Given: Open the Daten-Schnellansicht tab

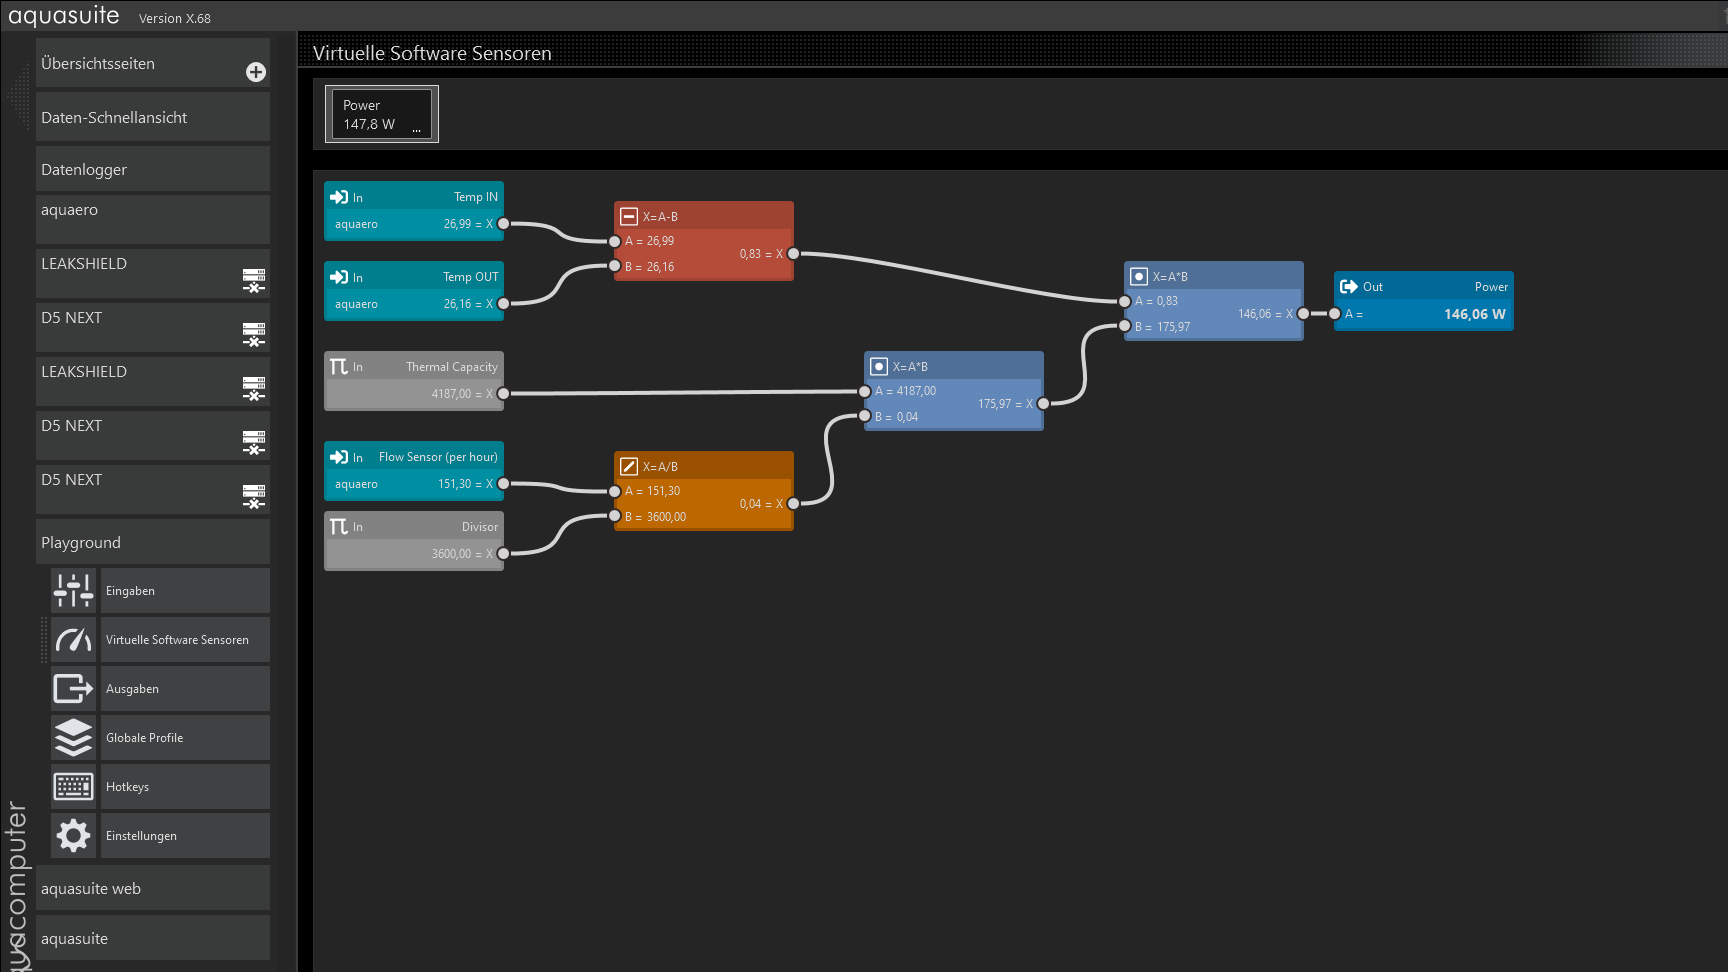Looking at the screenshot, I should point(152,117).
